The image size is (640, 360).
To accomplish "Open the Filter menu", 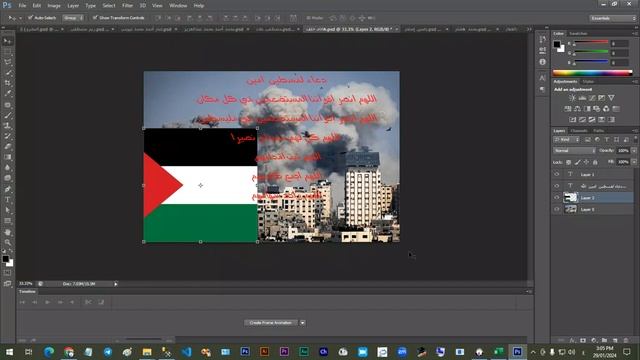I will pyautogui.click(x=127, y=6).
